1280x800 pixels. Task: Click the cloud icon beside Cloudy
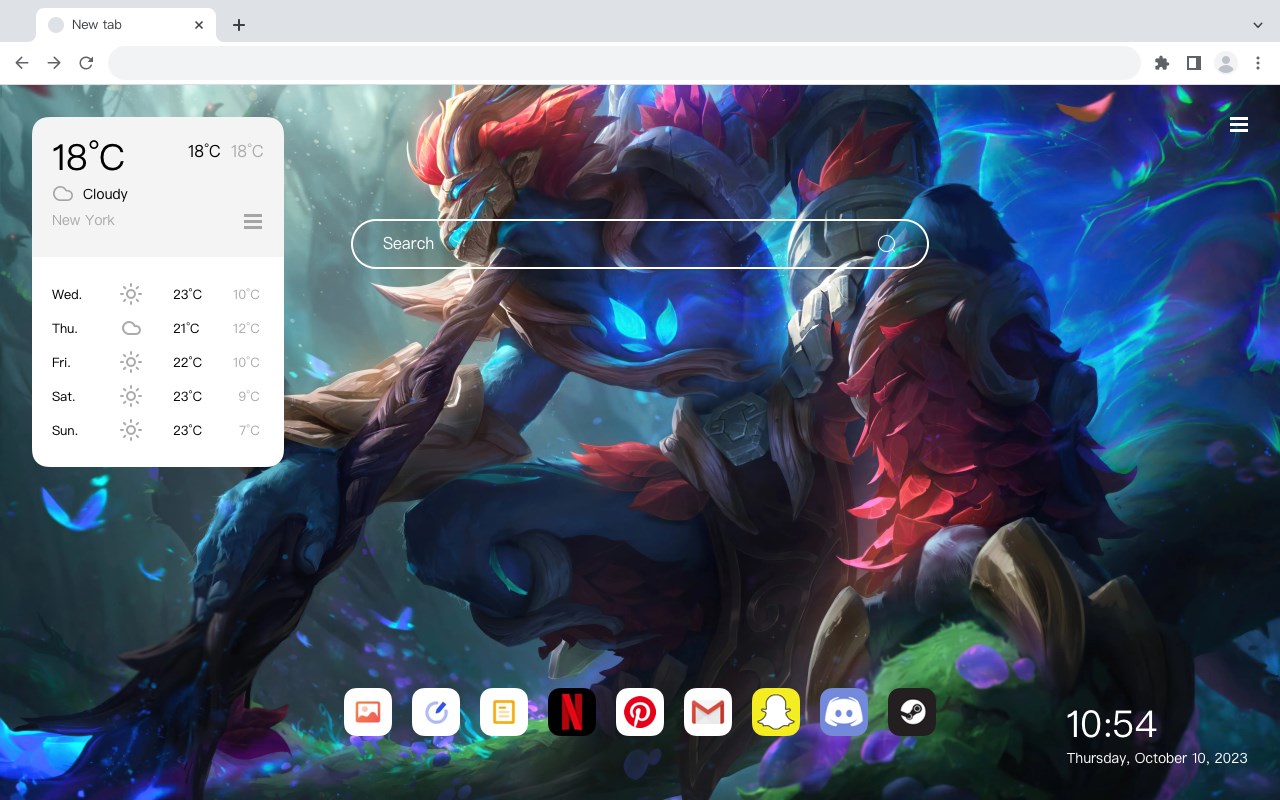[x=62, y=194]
